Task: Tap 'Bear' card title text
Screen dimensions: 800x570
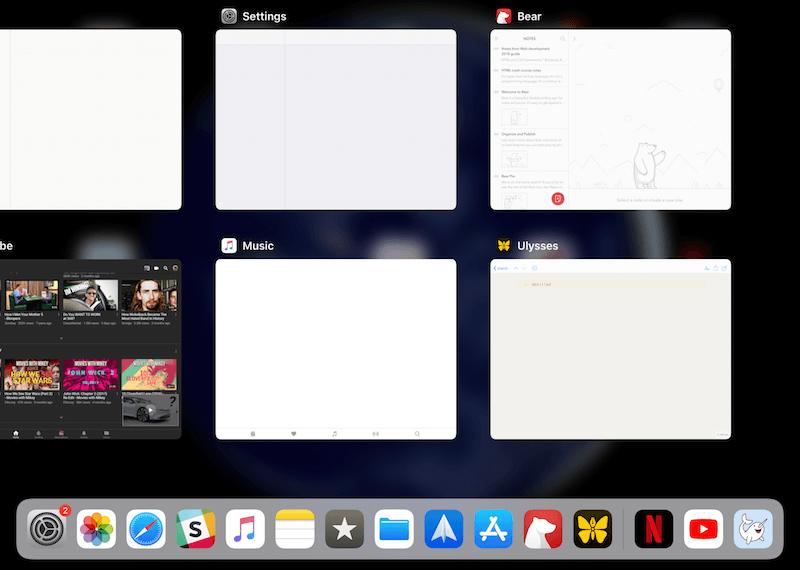Action: point(529,16)
